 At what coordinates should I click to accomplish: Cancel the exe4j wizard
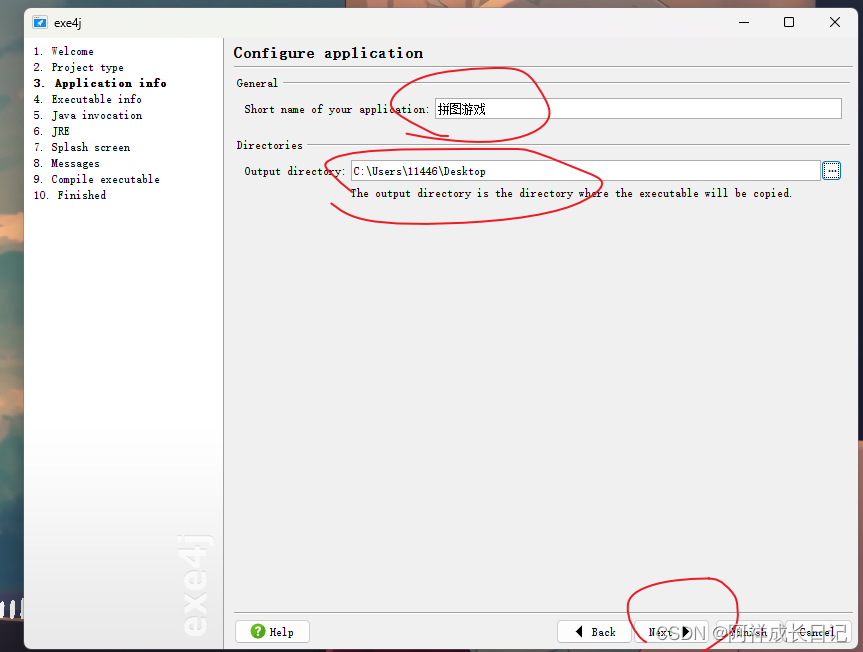click(815, 631)
